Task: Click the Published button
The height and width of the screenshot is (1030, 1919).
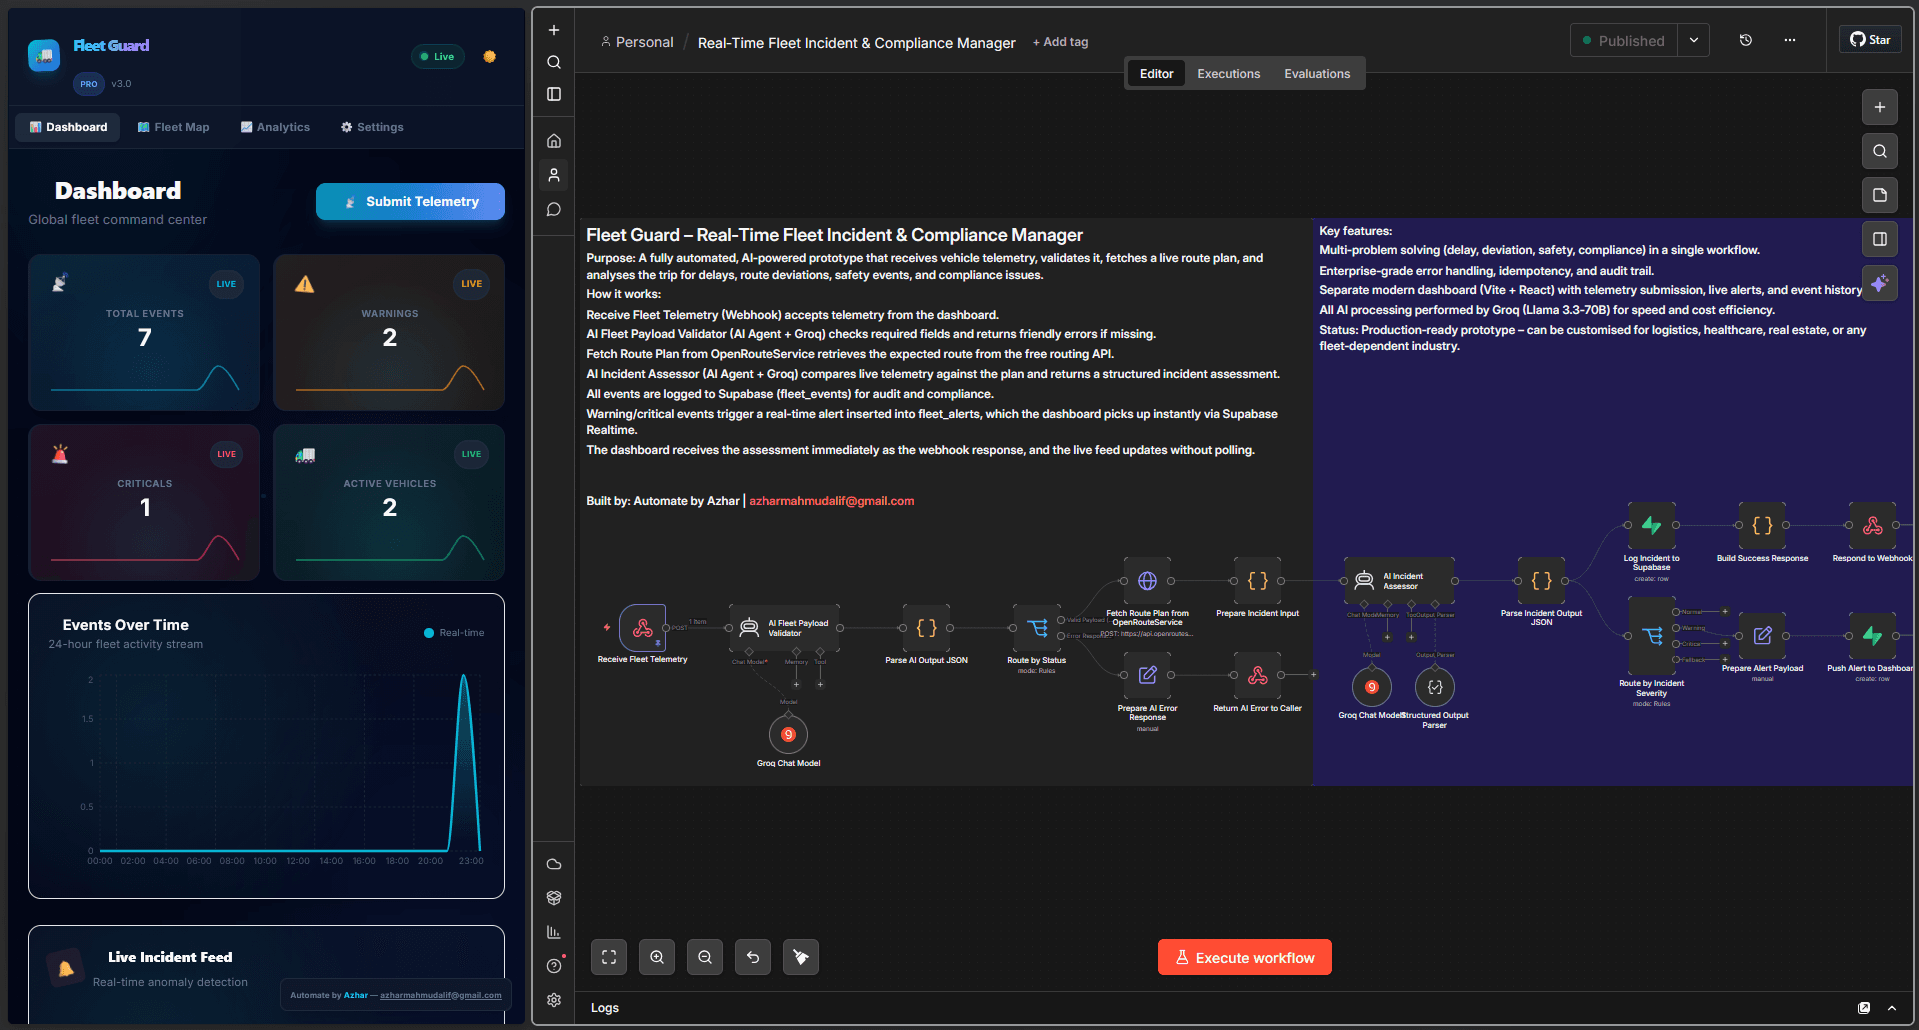Action: tap(1624, 41)
